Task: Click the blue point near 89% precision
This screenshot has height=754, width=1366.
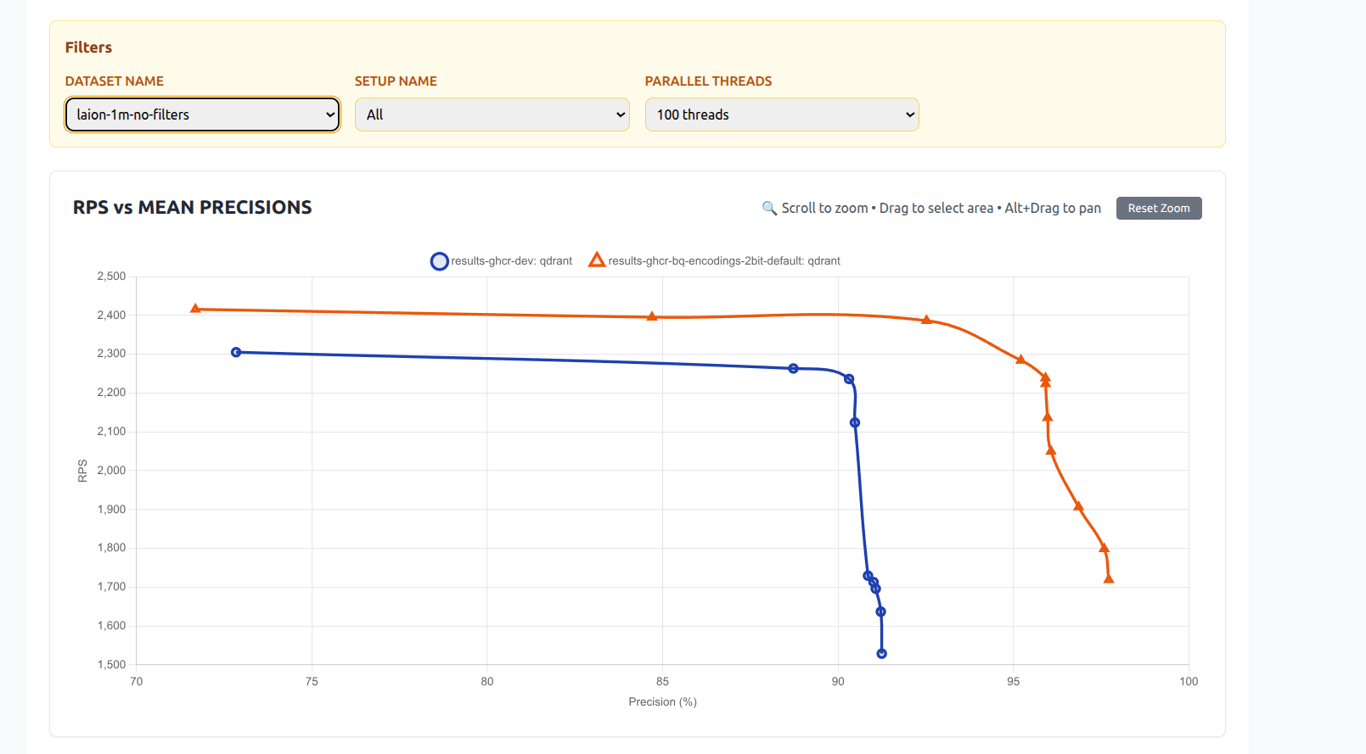Action: click(794, 369)
